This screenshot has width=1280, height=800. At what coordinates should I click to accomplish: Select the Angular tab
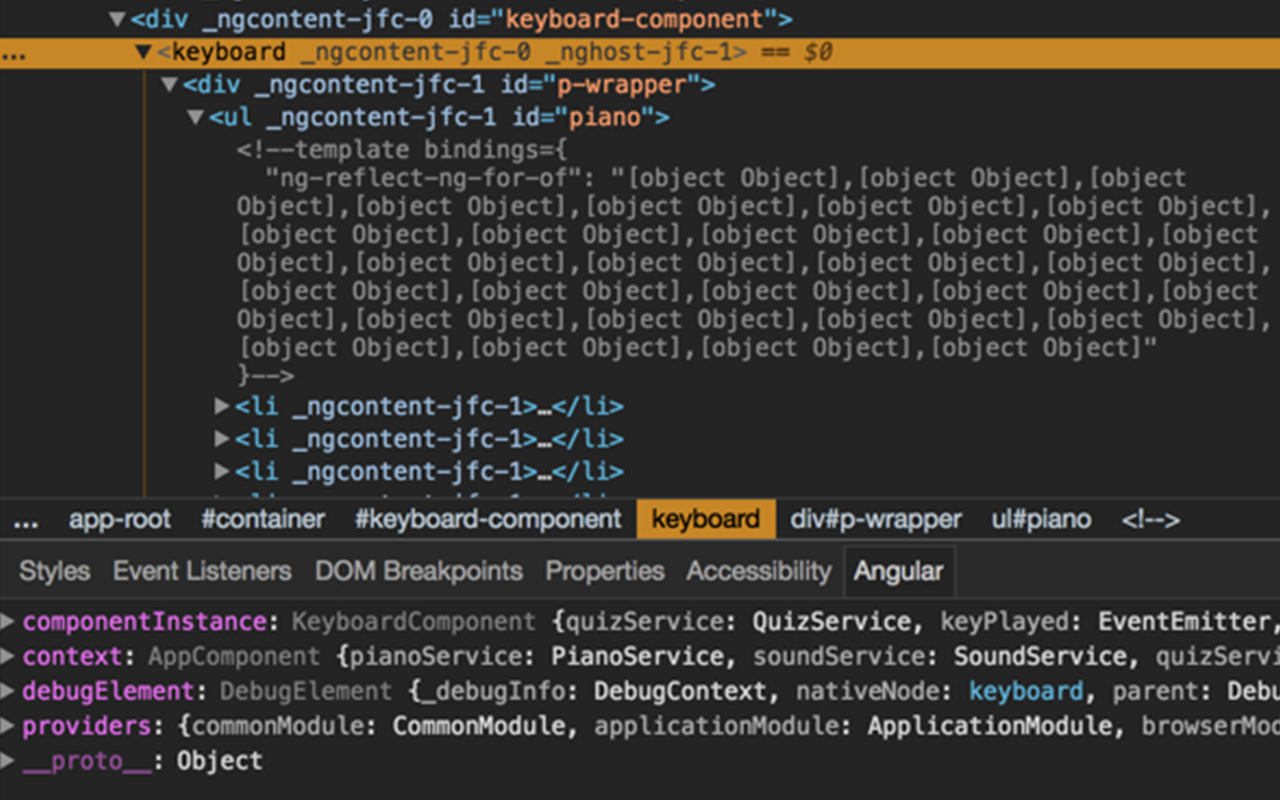(x=898, y=571)
